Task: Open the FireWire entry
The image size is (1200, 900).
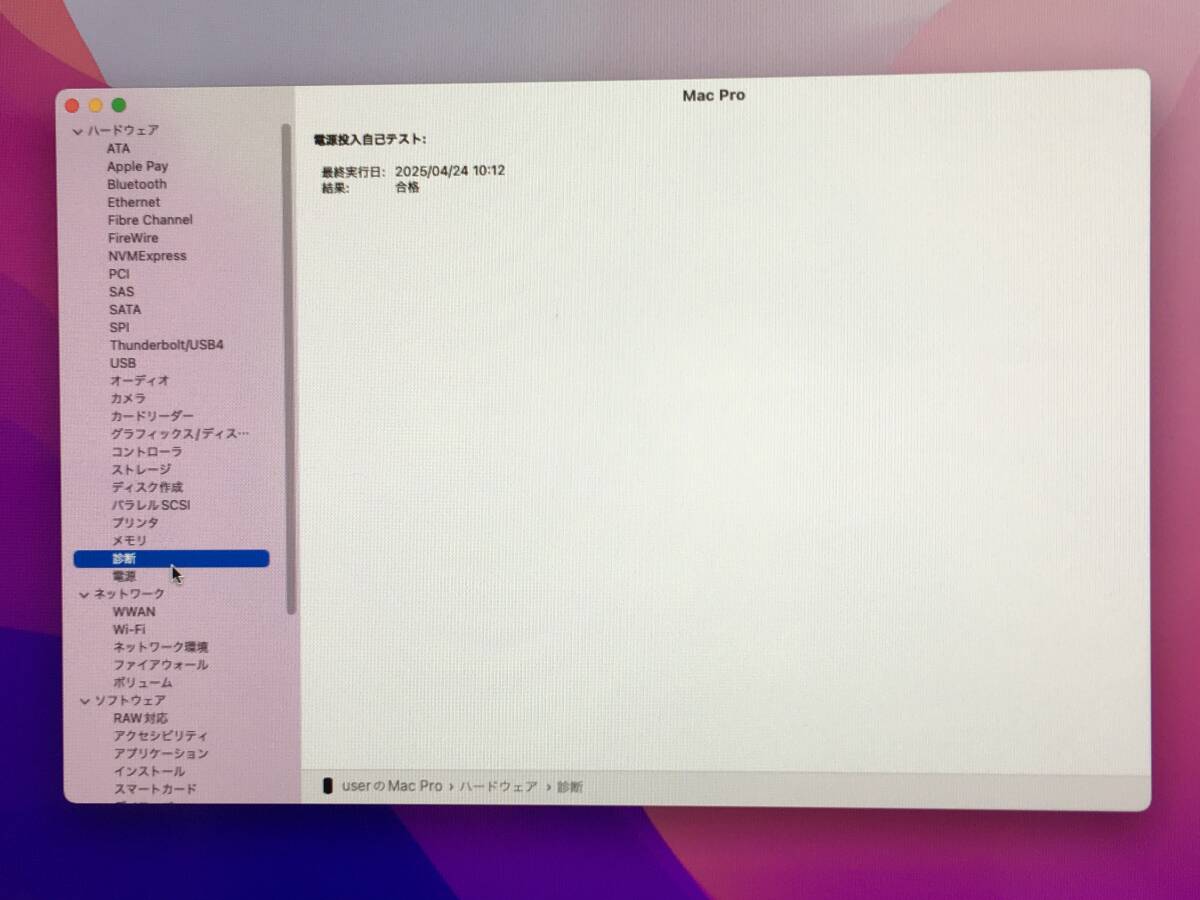Action: tap(133, 238)
